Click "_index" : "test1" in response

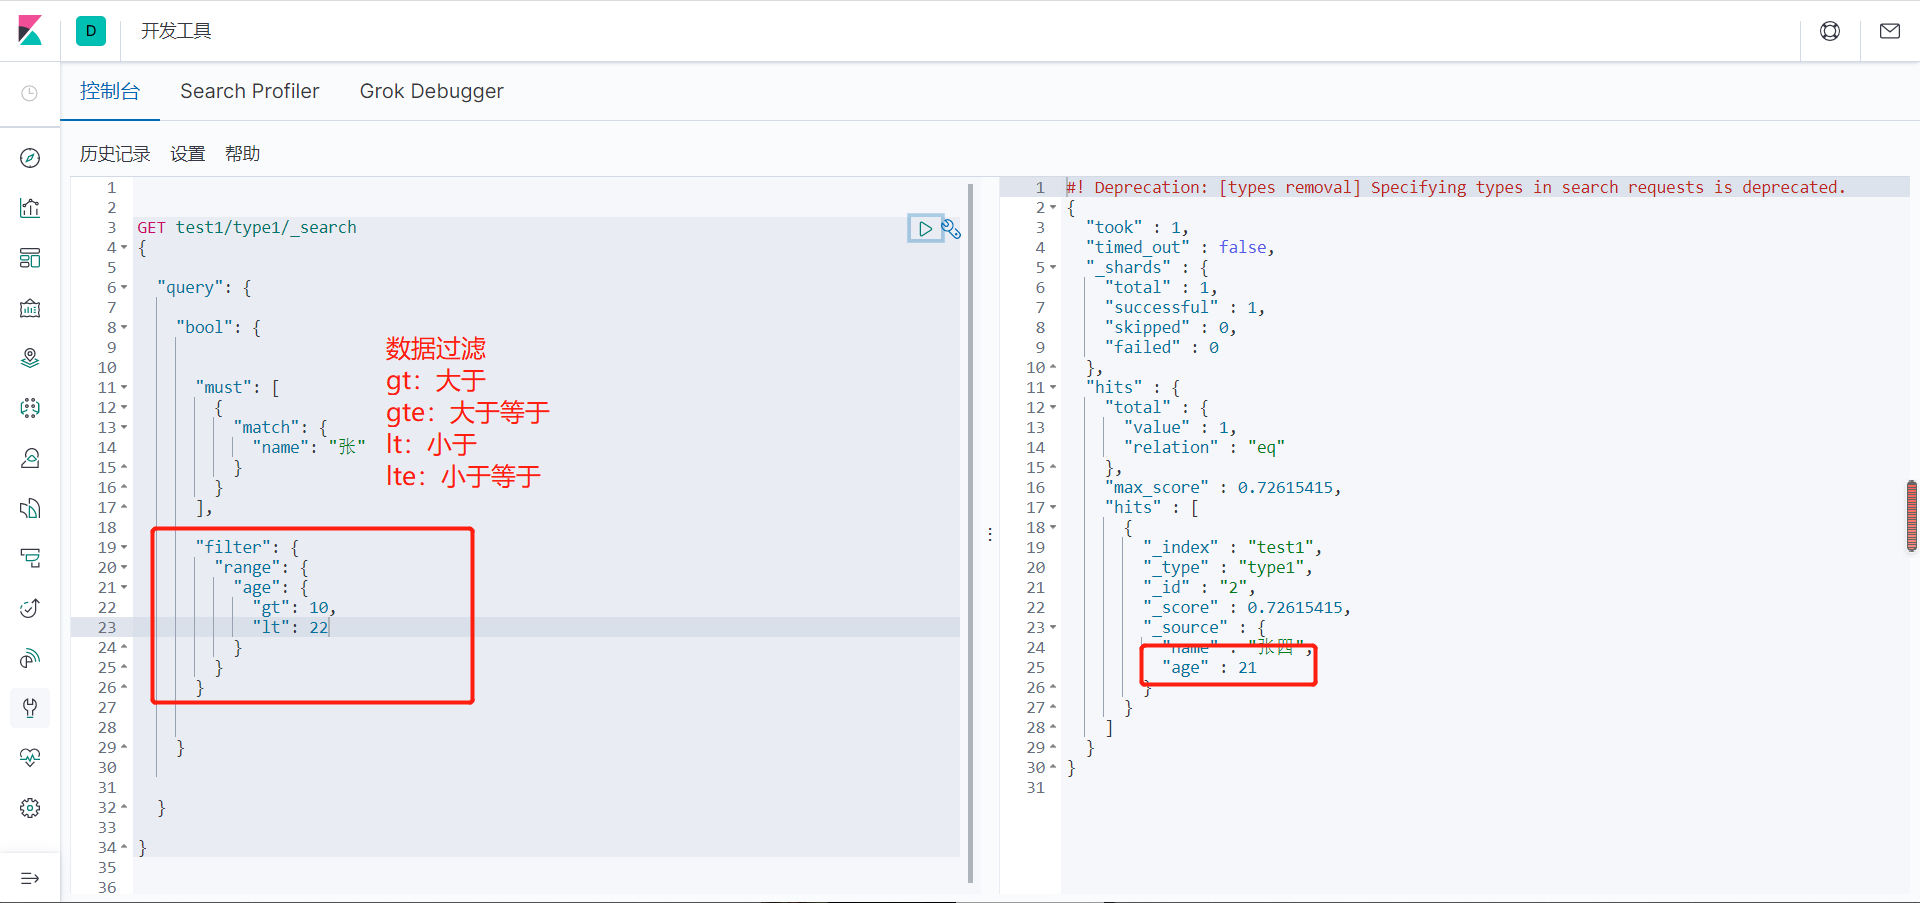click(1233, 548)
